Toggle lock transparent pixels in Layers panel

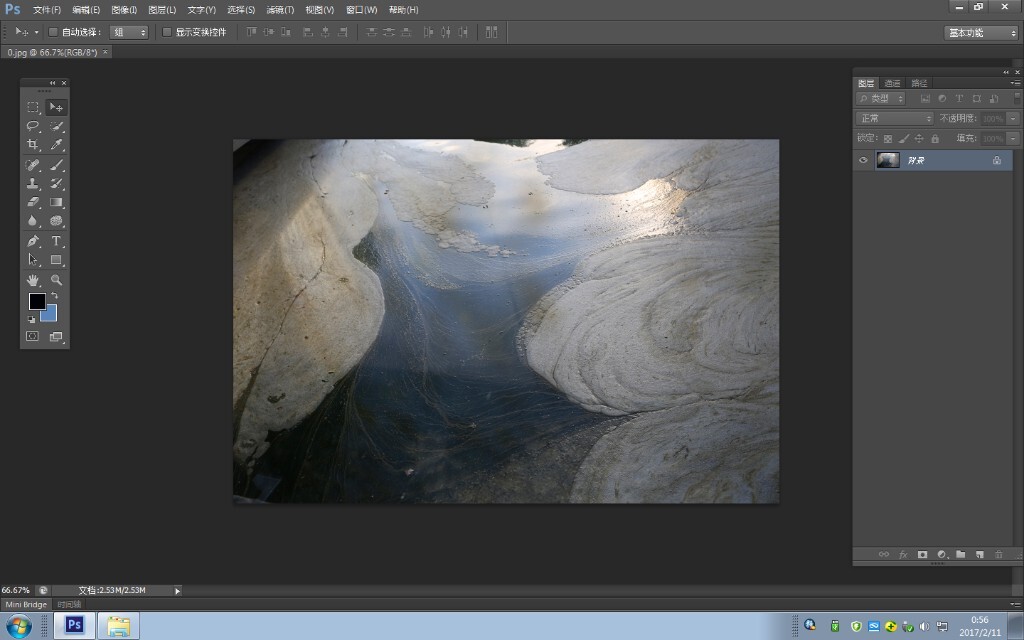888,138
